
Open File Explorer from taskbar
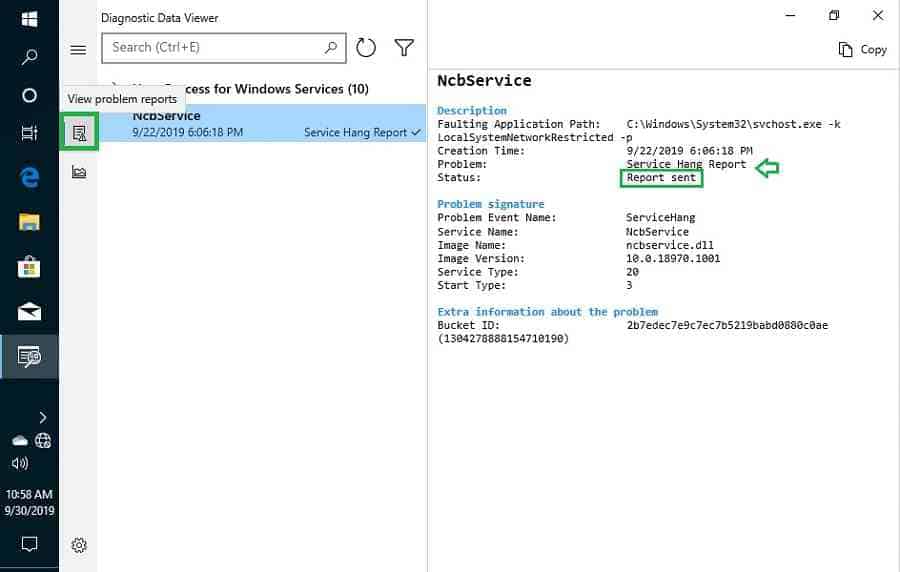29,221
